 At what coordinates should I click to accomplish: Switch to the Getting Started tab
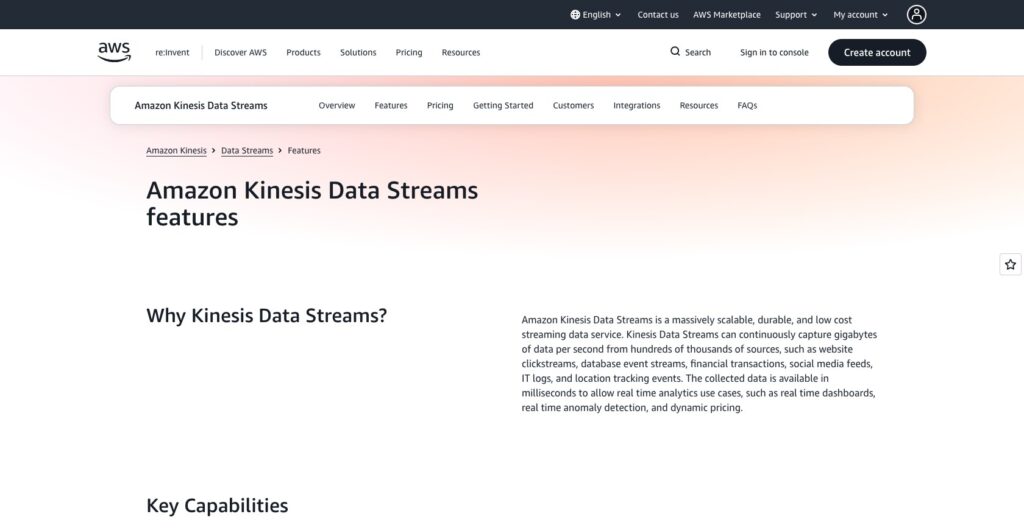point(503,105)
